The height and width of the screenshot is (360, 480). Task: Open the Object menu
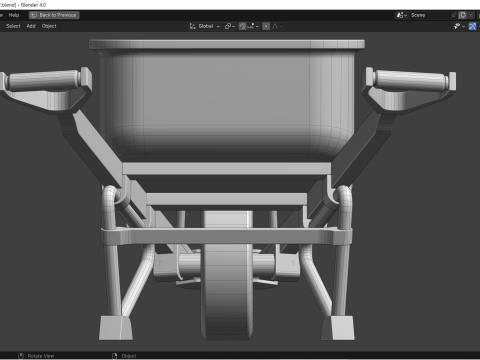tap(49, 26)
